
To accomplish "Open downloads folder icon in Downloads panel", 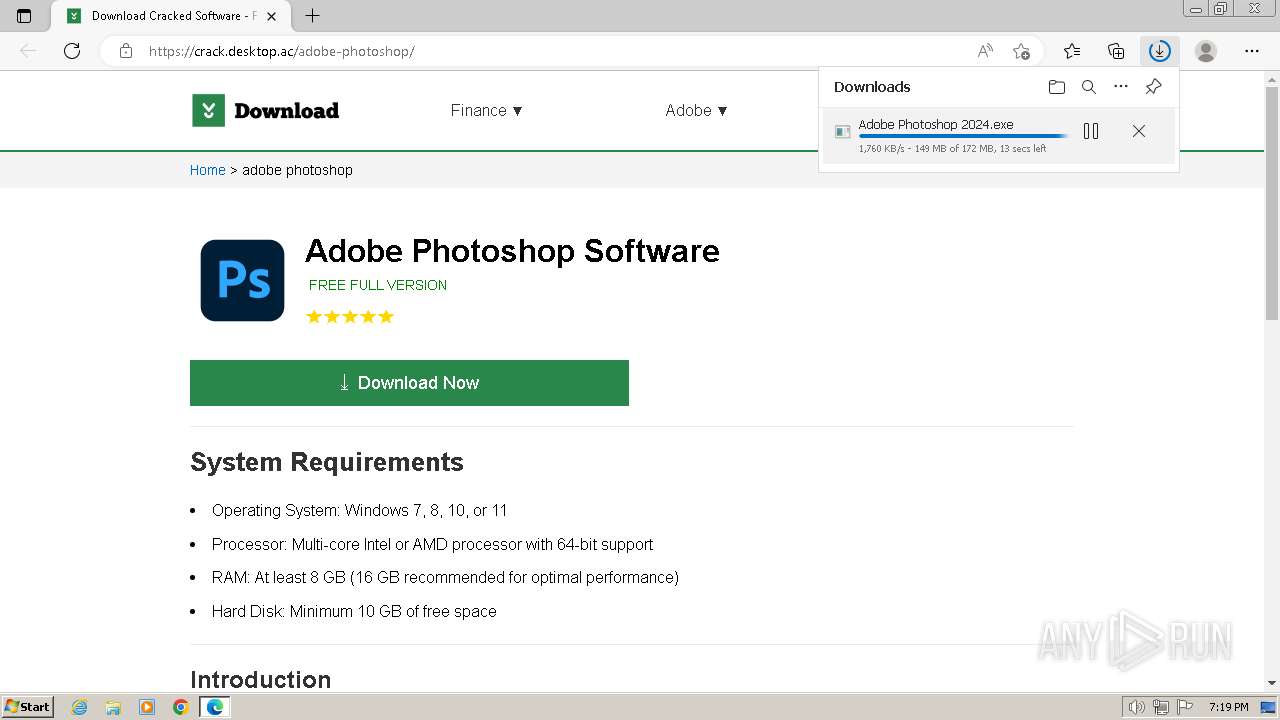I will [x=1057, y=87].
